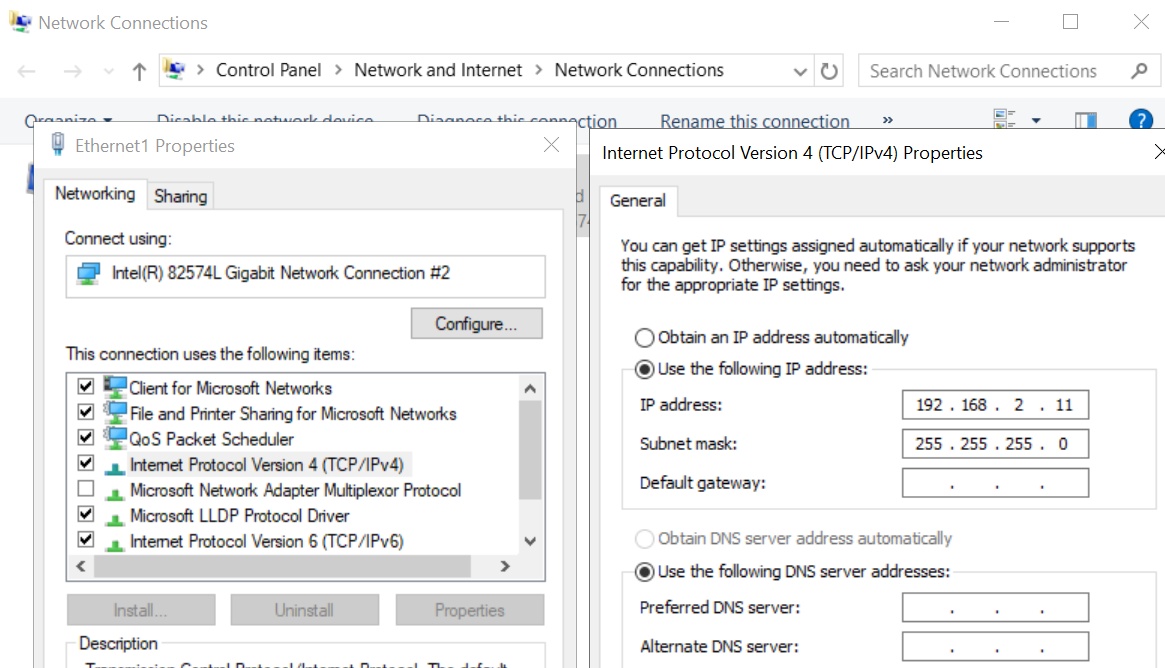The width and height of the screenshot is (1165, 668).
Task: Expand the chevron before Control Panel
Action: click(200, 70)
